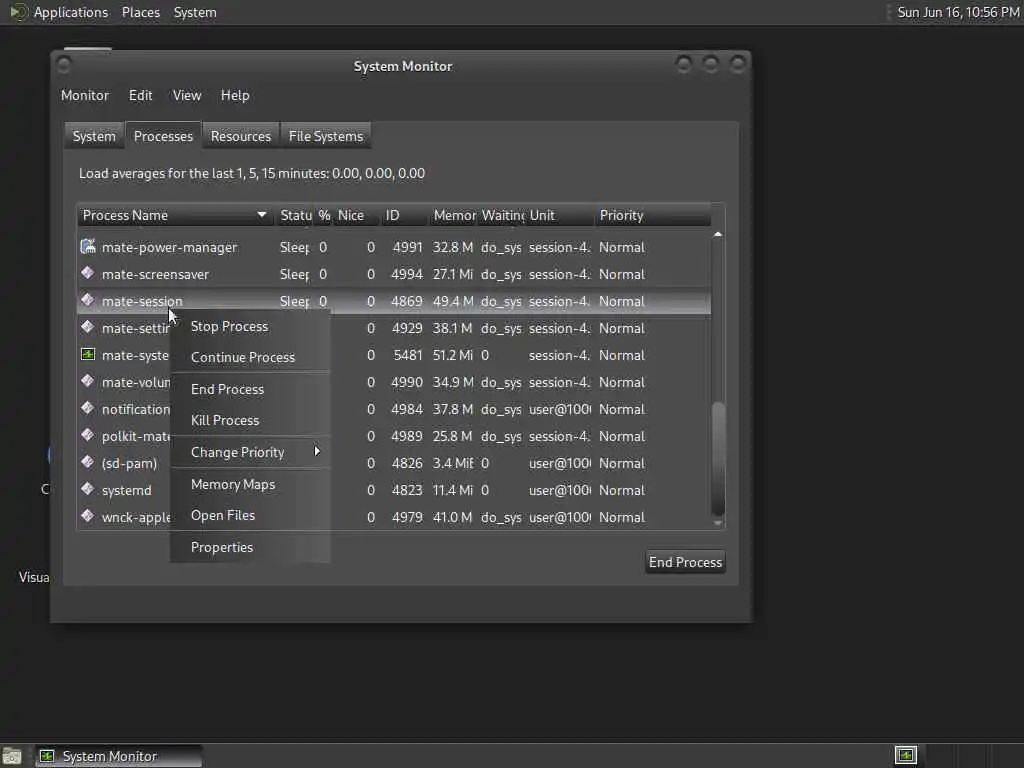1024x768 pixels.
Task: Select the mate-screensaver process name
Action: click(x=155, y=274)
